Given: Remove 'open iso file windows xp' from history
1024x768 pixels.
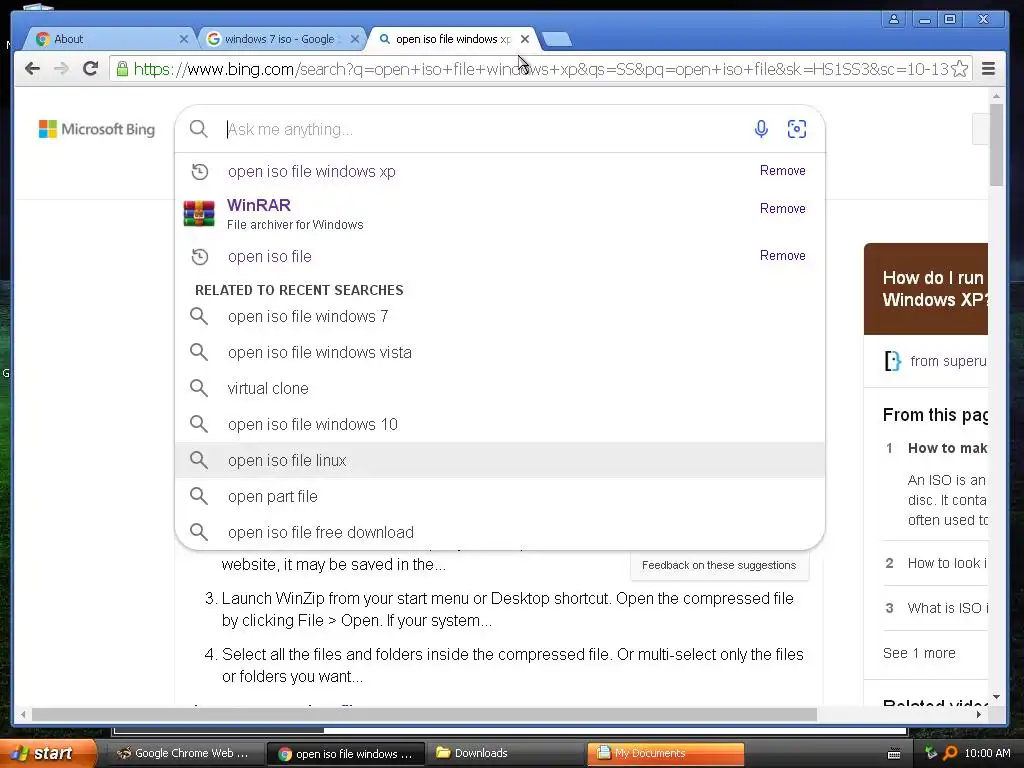Looking at the screenshot, I should point(782,170).
